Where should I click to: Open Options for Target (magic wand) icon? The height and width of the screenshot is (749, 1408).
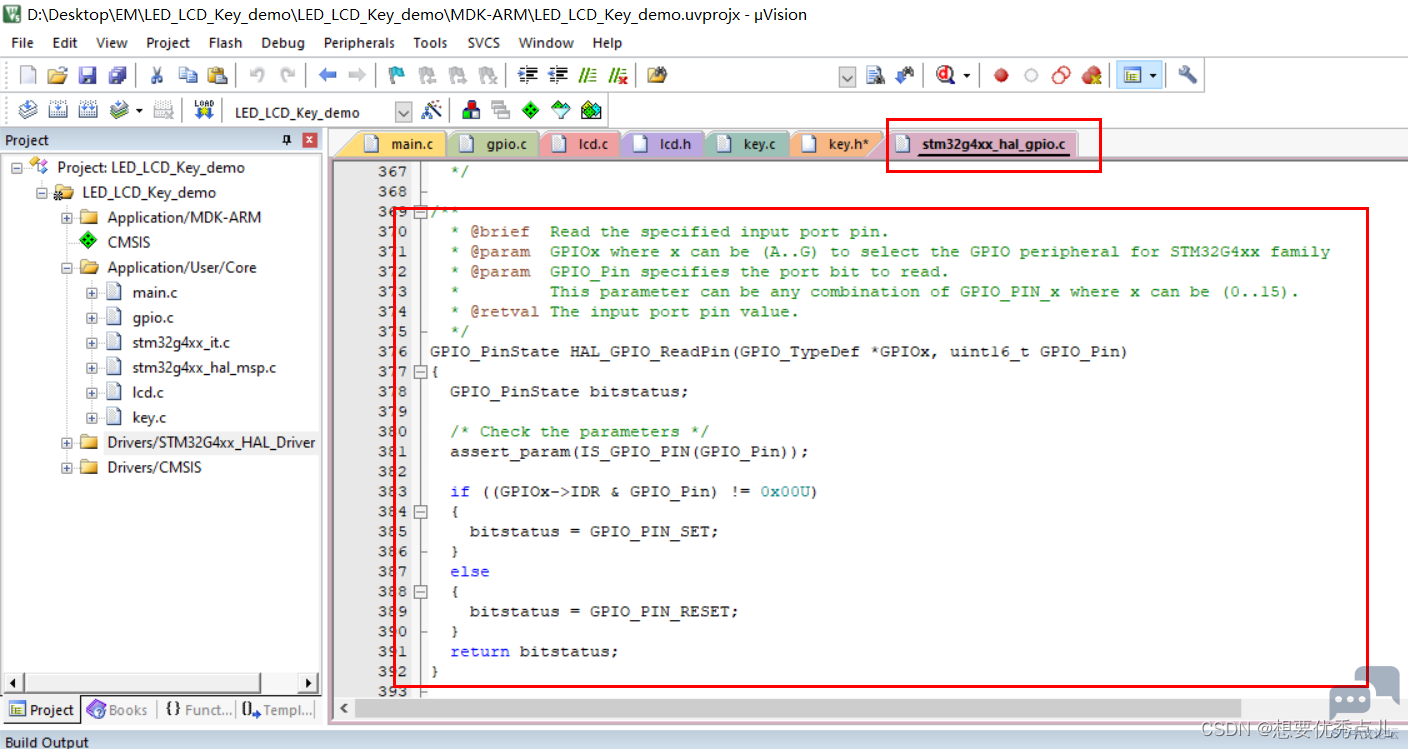[432, 110]
